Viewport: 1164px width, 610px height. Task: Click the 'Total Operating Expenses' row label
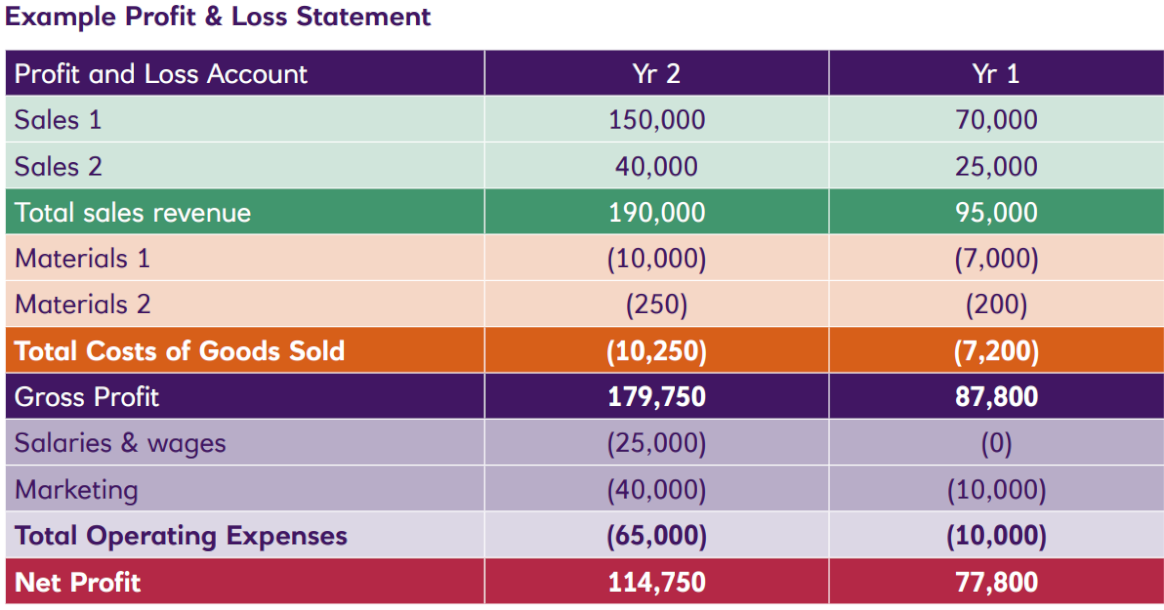(x=181, y=536)
